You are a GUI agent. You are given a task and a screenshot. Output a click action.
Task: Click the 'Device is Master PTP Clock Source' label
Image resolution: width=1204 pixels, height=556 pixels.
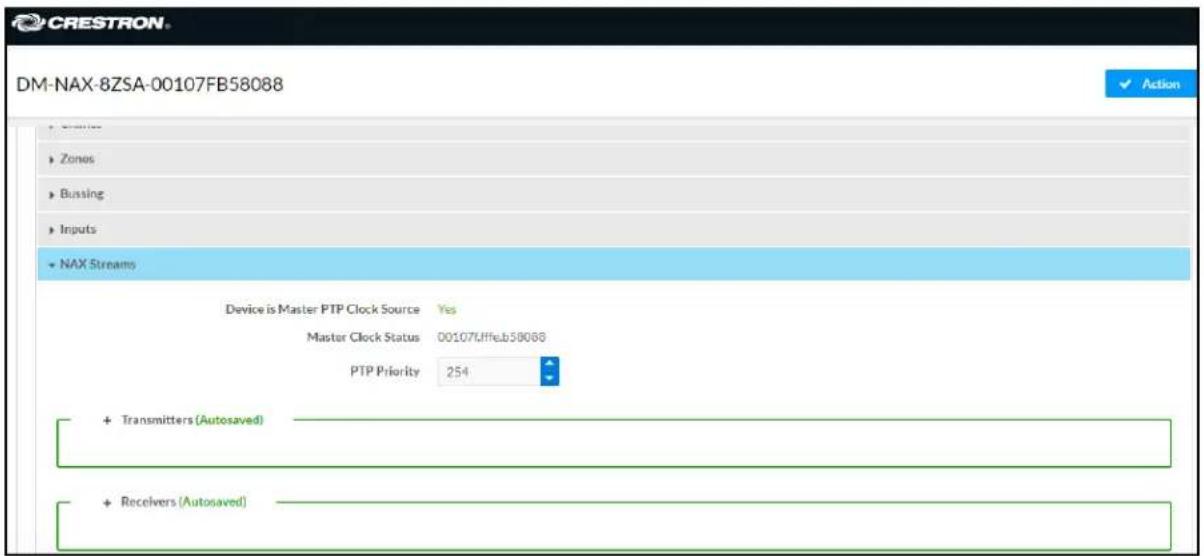(322, 309)
